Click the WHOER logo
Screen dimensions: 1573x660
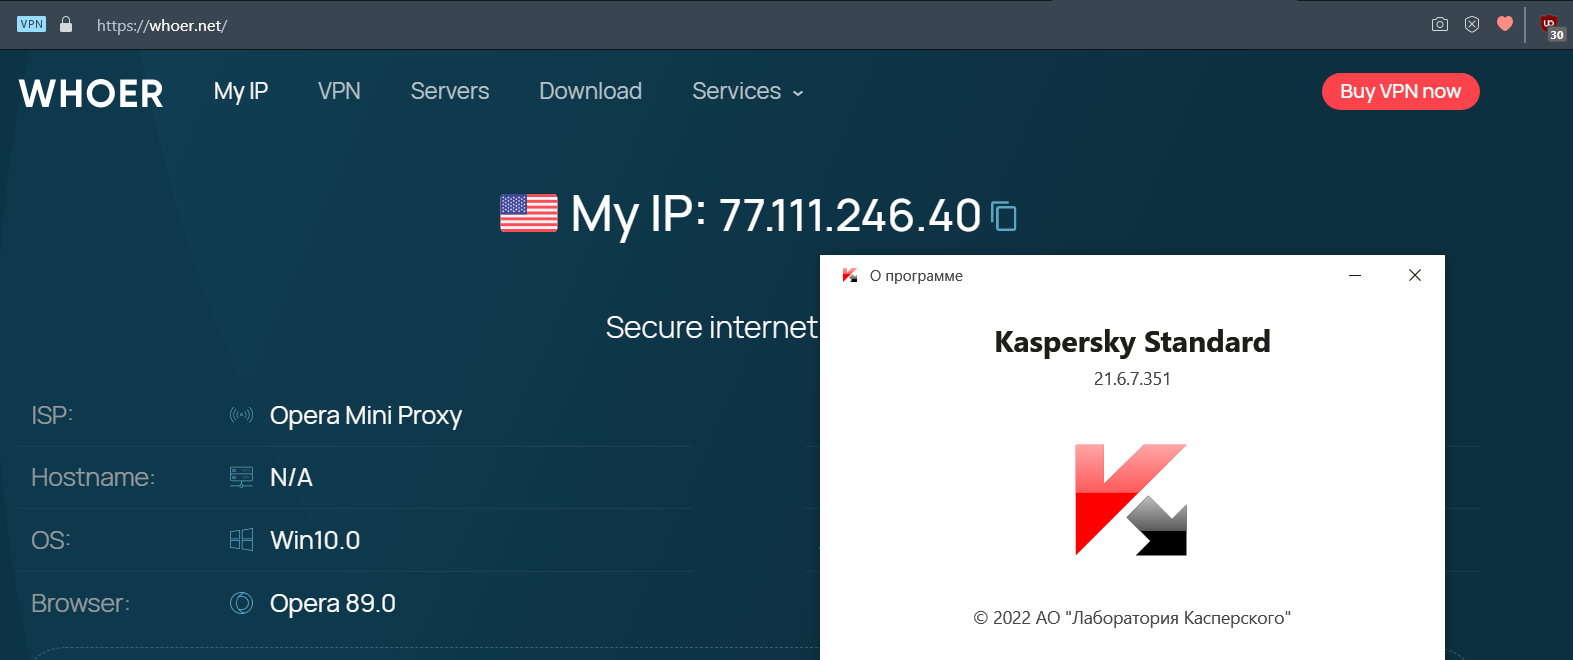[x=91, y=93]
